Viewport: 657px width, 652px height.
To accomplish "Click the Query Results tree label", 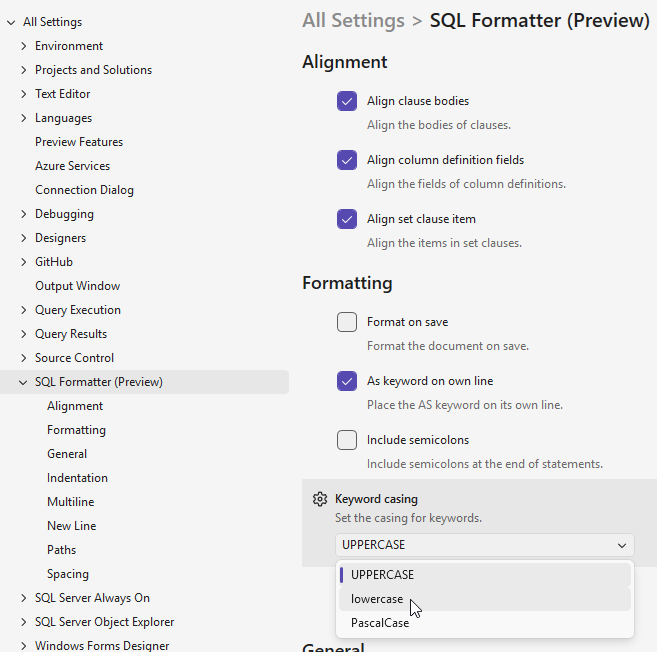I will (71, 334).
